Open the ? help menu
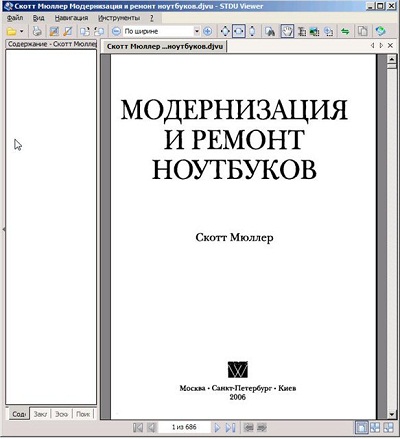This screenshot has width=400, height=439. click(x=152, y=18)
